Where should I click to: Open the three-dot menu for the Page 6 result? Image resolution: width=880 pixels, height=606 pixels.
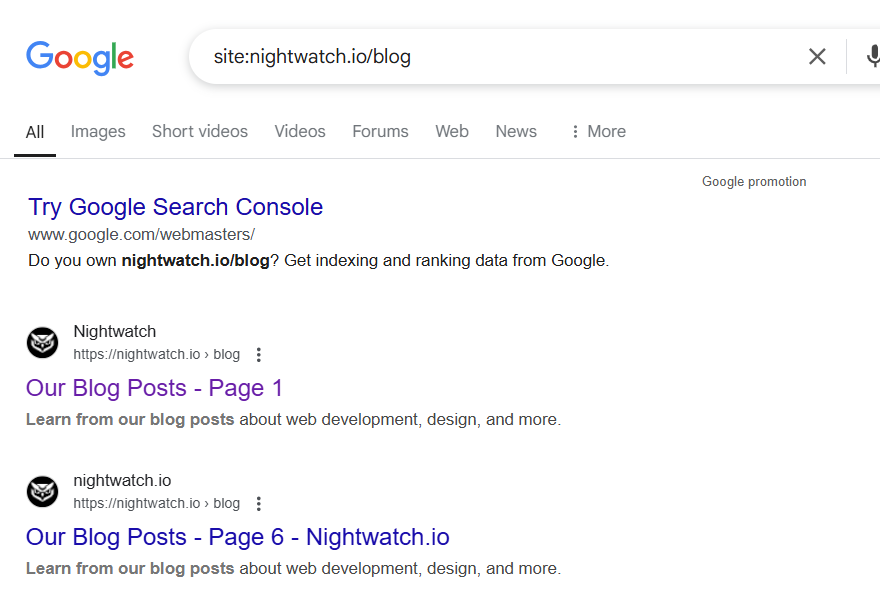click(x=258, y=503)
